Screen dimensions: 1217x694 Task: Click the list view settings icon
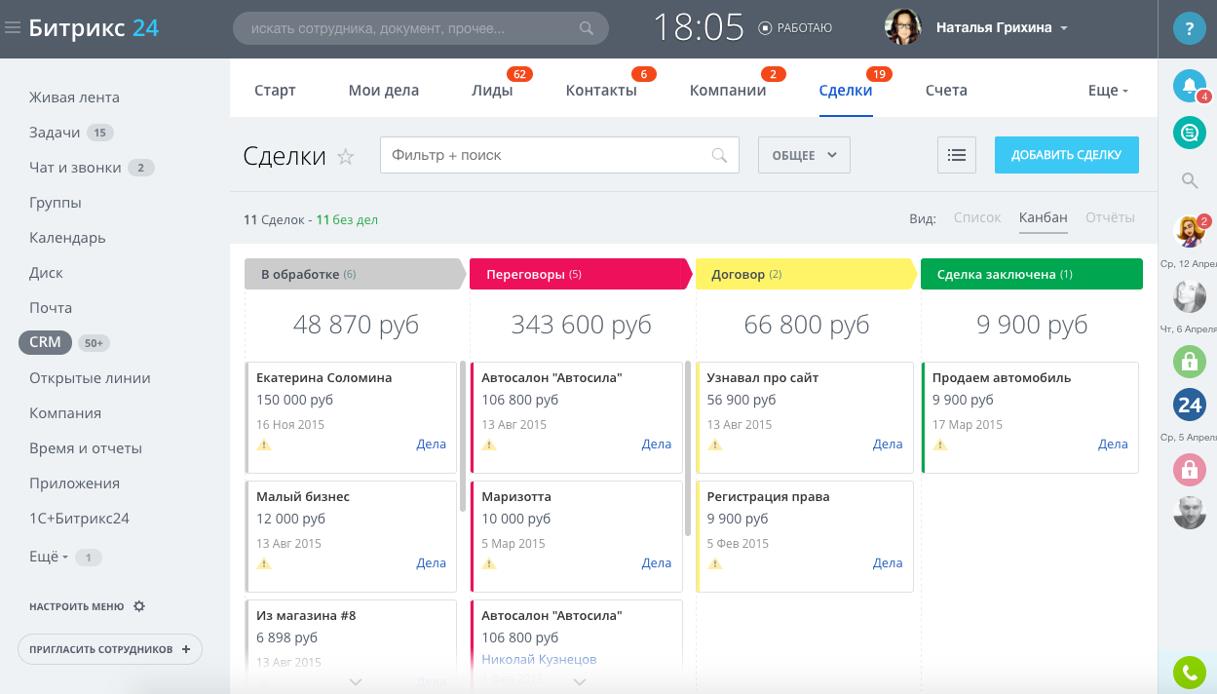click(x=956, y=155)
